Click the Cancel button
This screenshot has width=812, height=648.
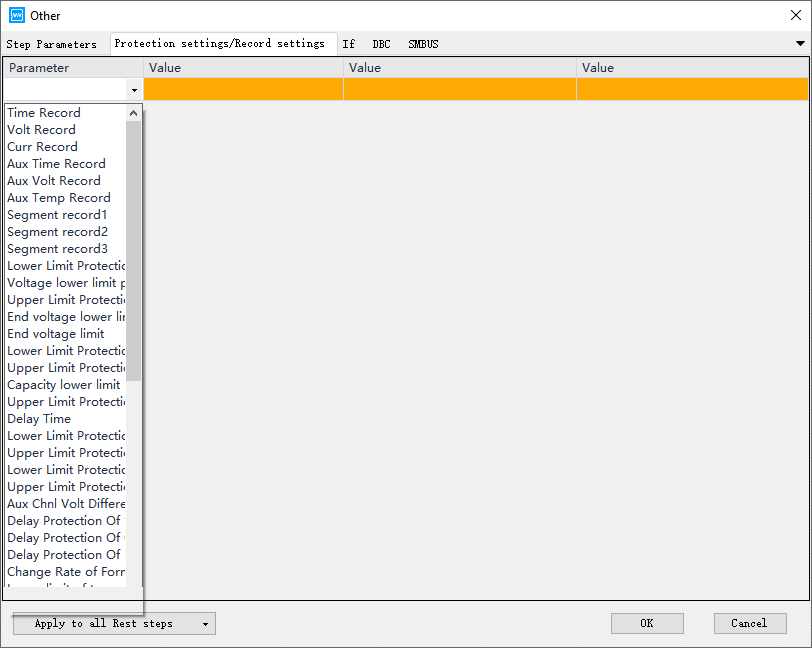pyautogui.click(x=749, y=623)
